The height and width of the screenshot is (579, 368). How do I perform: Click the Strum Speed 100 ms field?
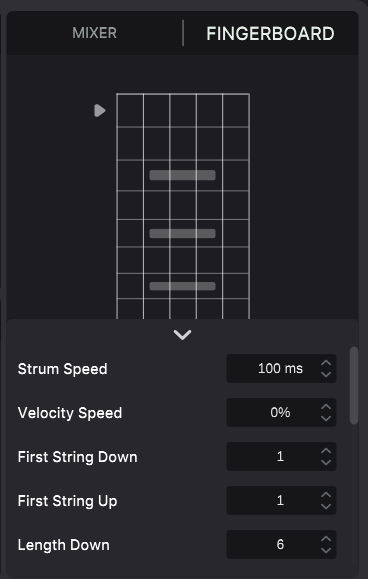pyautogui.click(x=281, y=369)
